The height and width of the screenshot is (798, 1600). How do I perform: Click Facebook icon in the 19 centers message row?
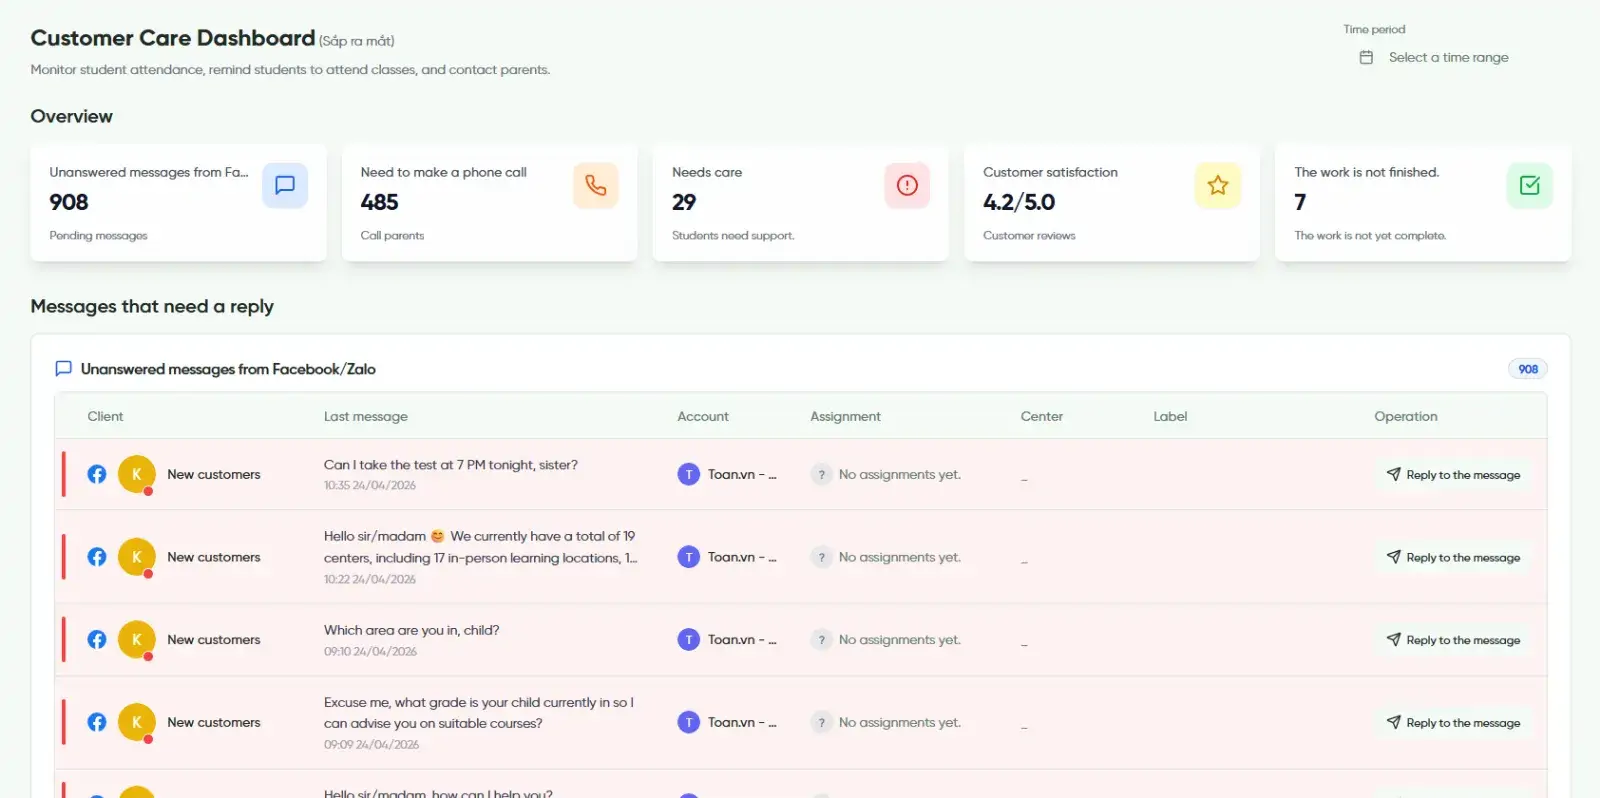coord(97,557)
